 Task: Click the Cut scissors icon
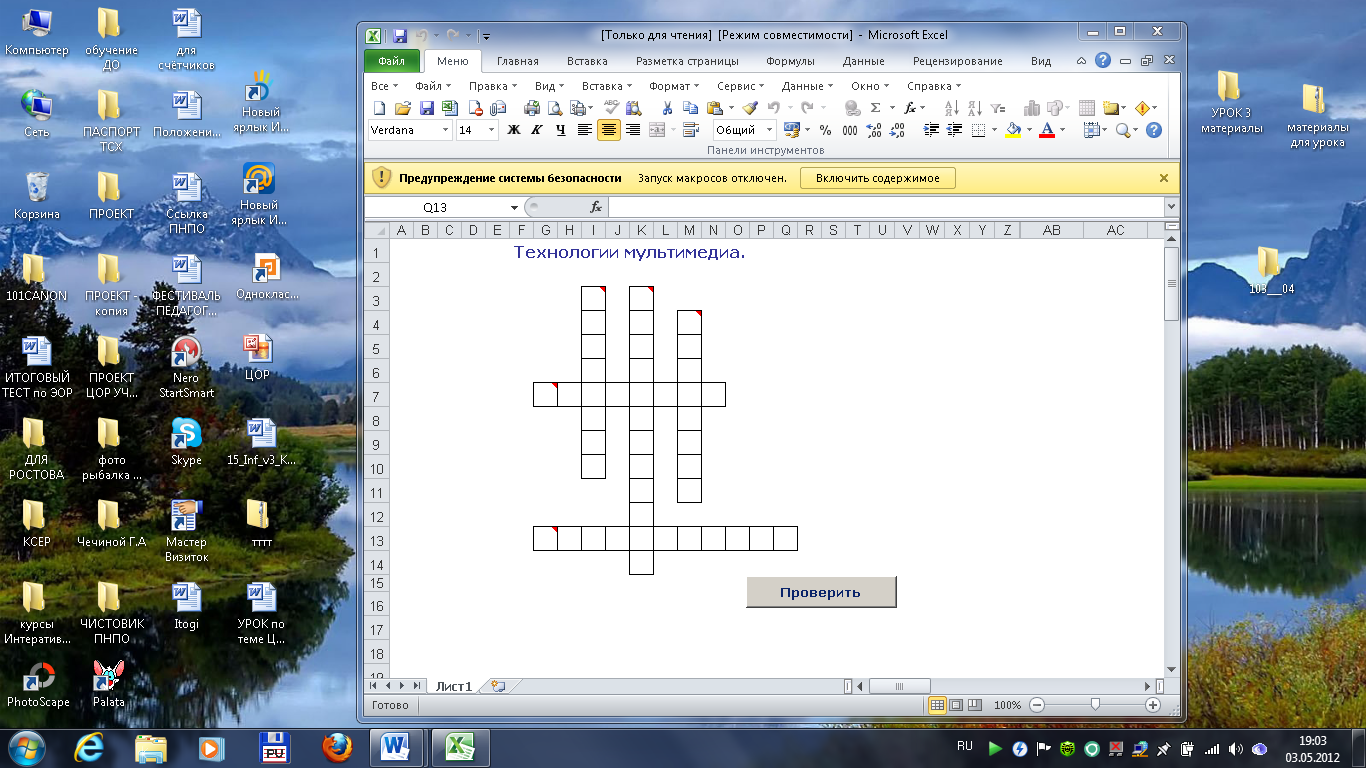point(667,108)
